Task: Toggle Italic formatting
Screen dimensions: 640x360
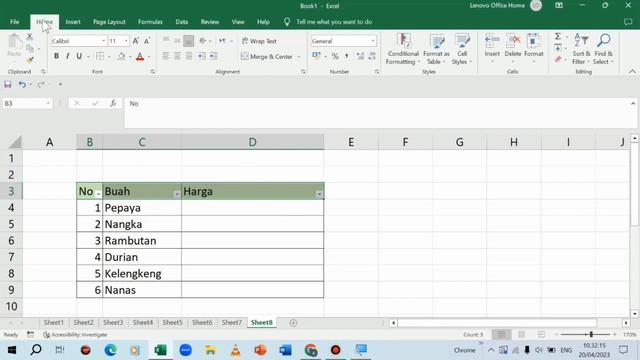Action: coord(68,56)
